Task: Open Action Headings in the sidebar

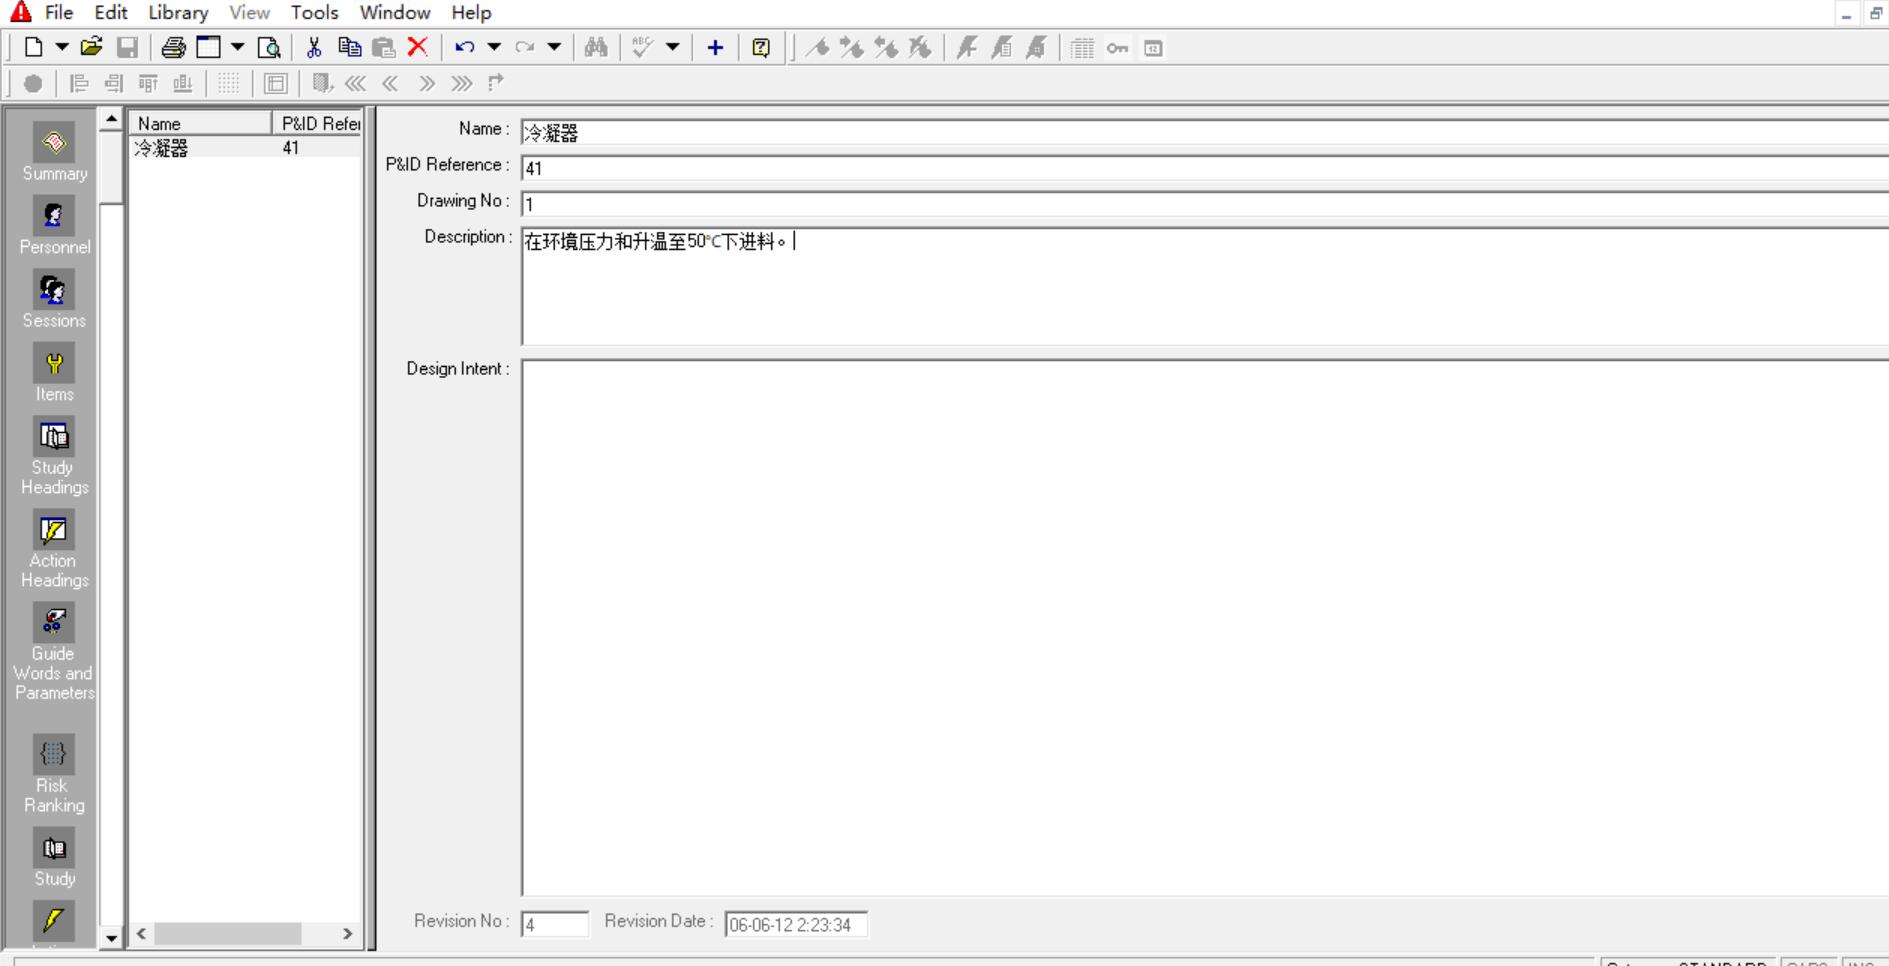Action: [x=54, y=550]
